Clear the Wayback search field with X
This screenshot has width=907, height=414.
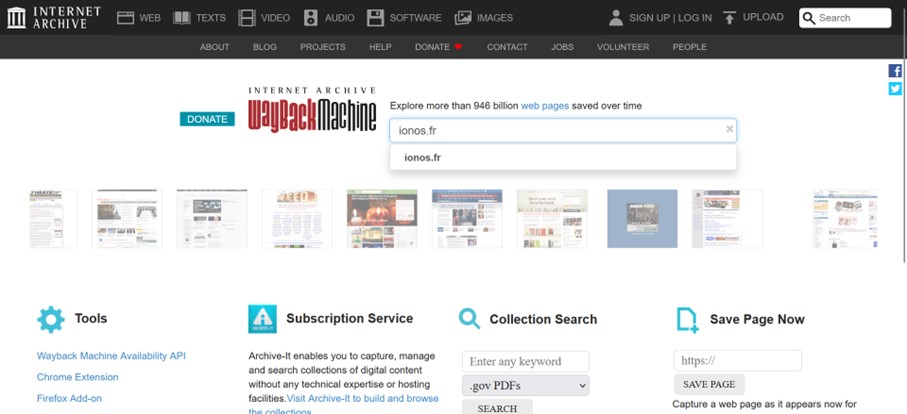coord(729,129)
